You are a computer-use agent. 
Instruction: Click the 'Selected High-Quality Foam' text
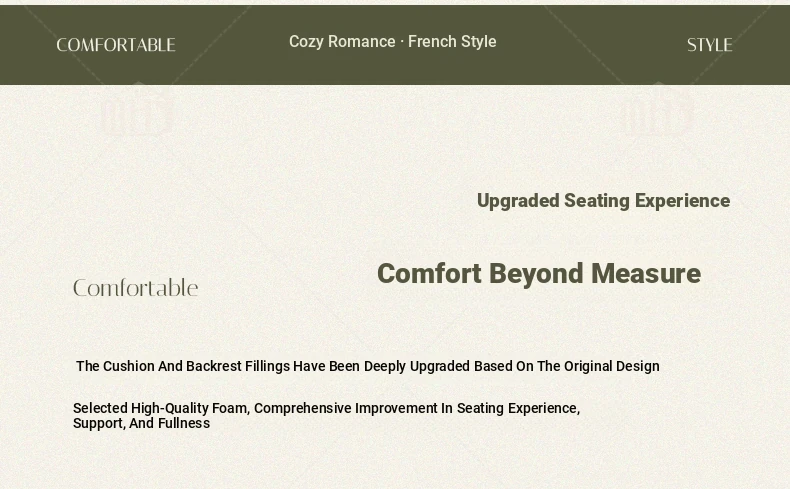161,408
